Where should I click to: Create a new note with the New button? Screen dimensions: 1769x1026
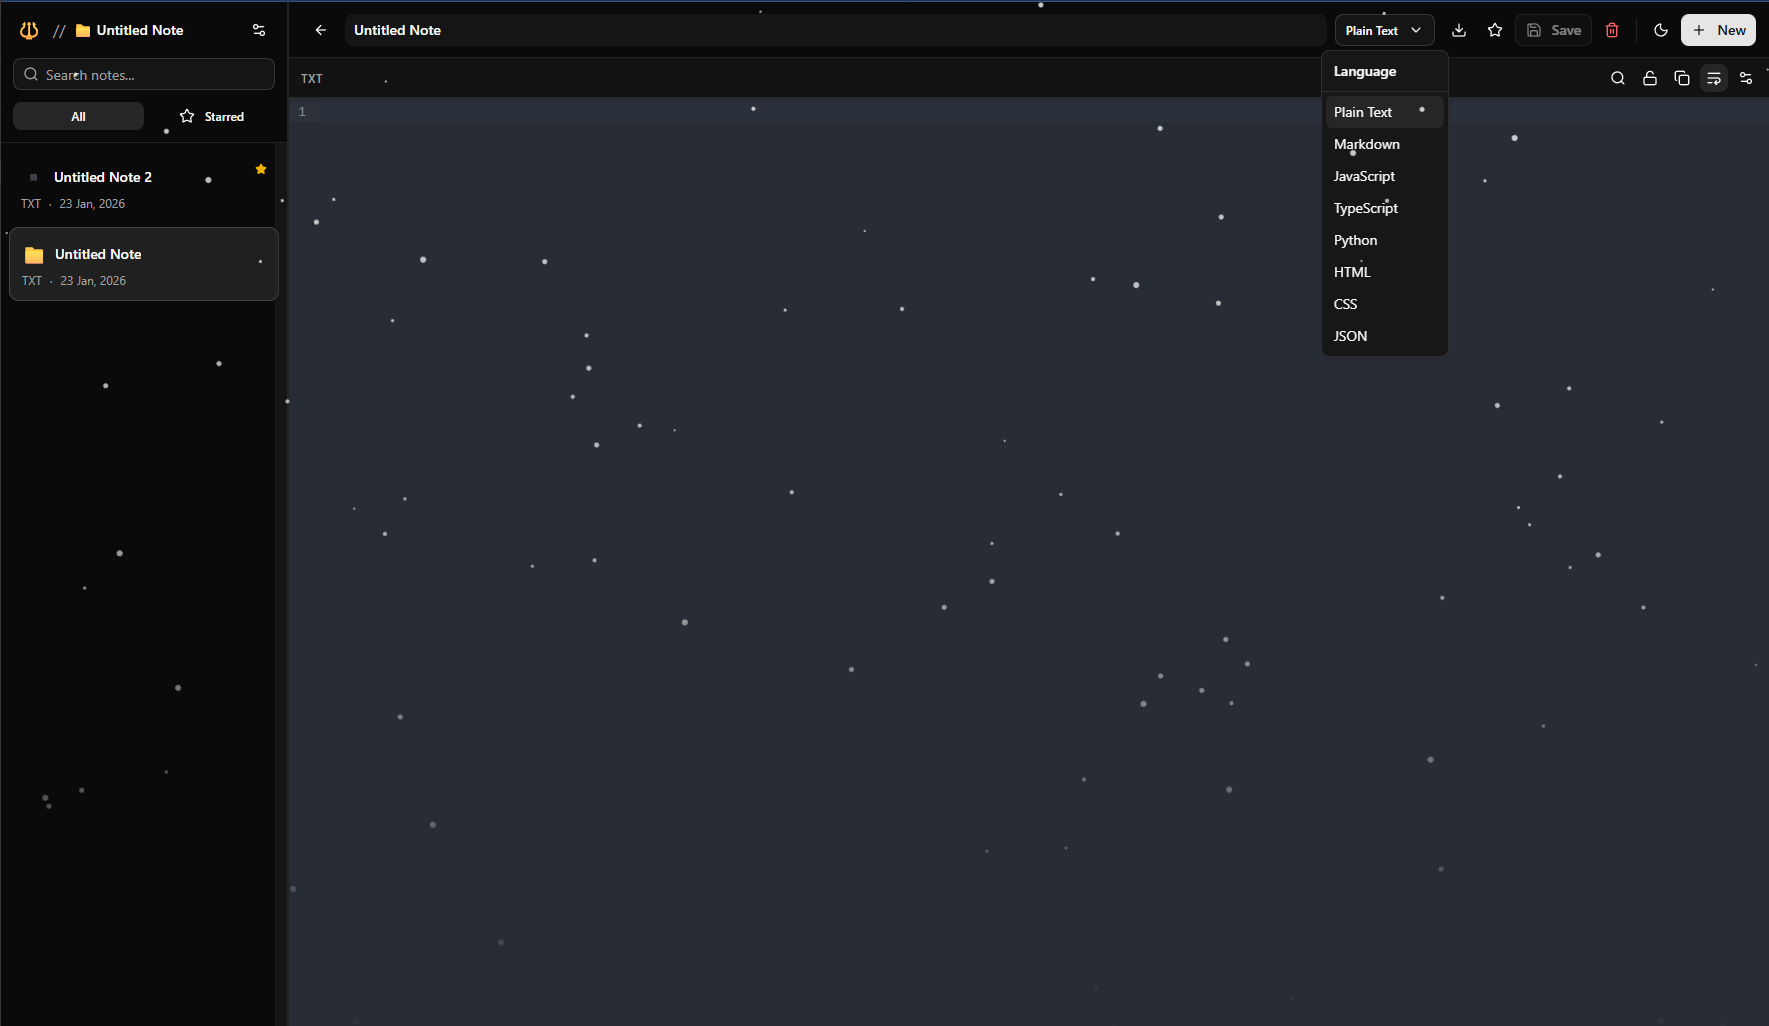(x=1718, y=30)
